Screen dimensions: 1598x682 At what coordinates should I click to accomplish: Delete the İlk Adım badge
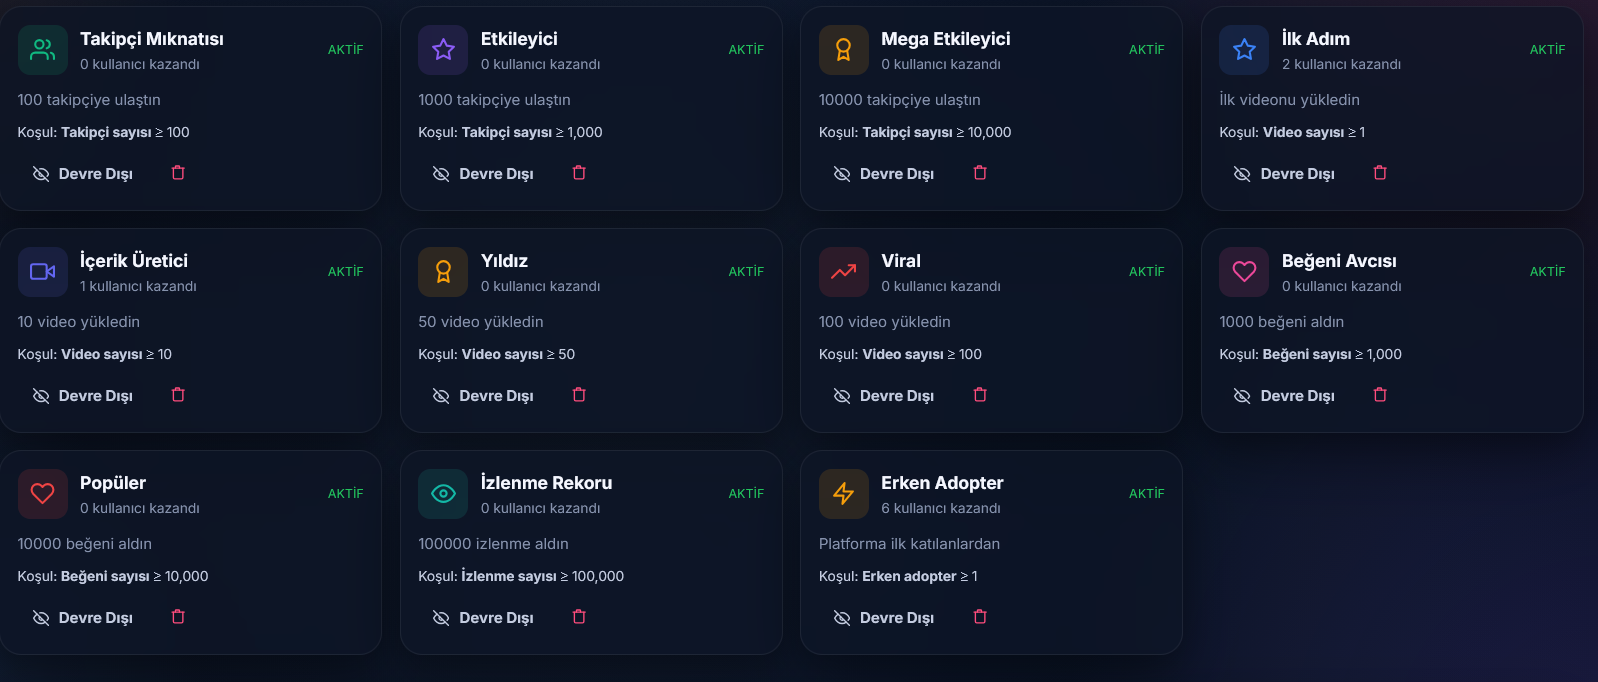point(1380,173)
